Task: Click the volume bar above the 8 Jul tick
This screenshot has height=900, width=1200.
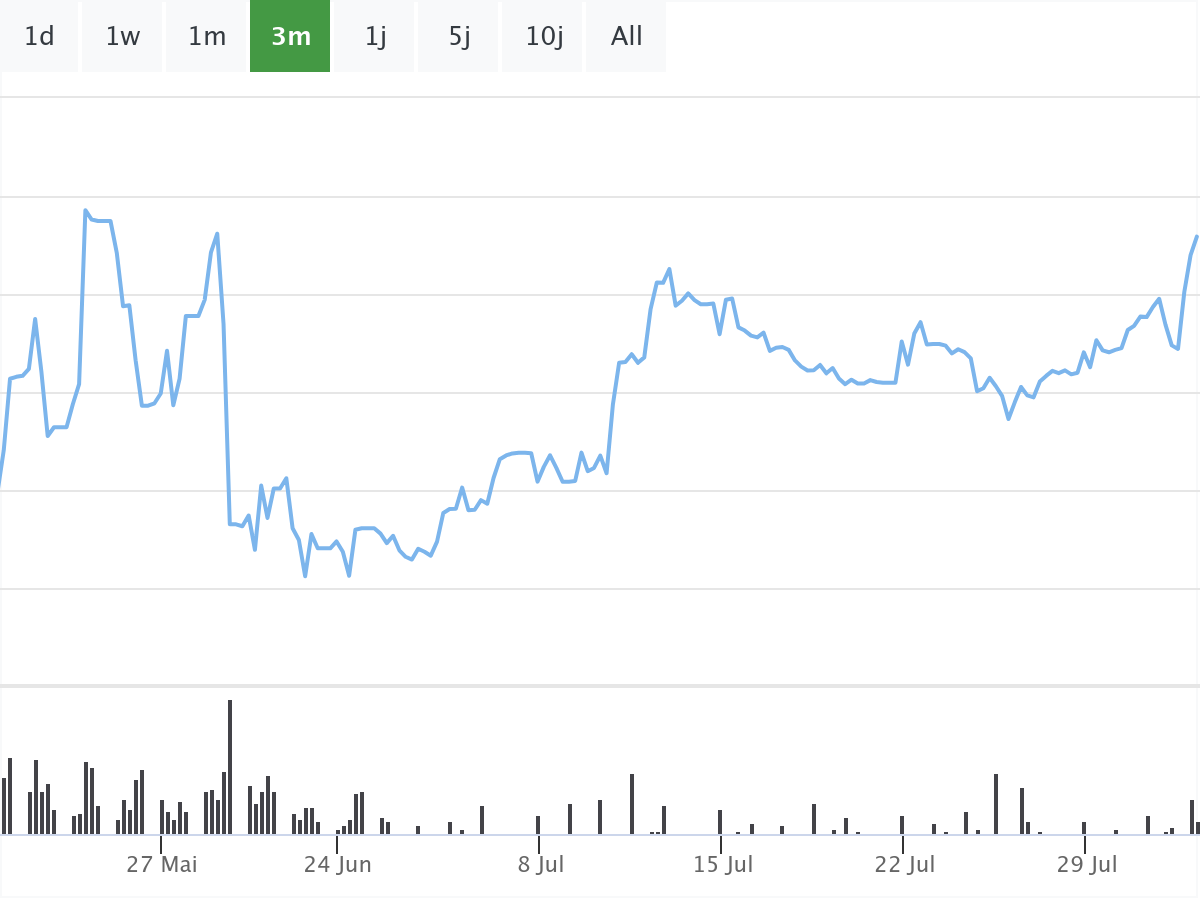Action: 538,825
